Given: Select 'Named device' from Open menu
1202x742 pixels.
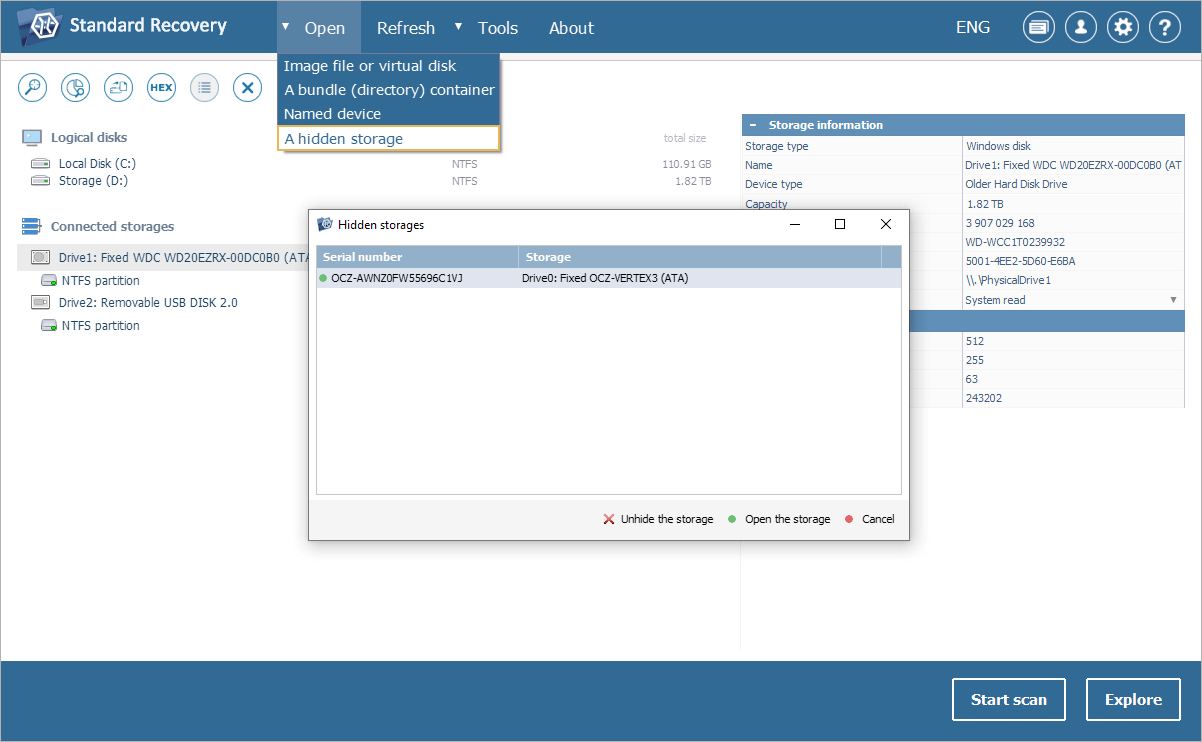Looking at the screenshot, I should click(332, 114).
